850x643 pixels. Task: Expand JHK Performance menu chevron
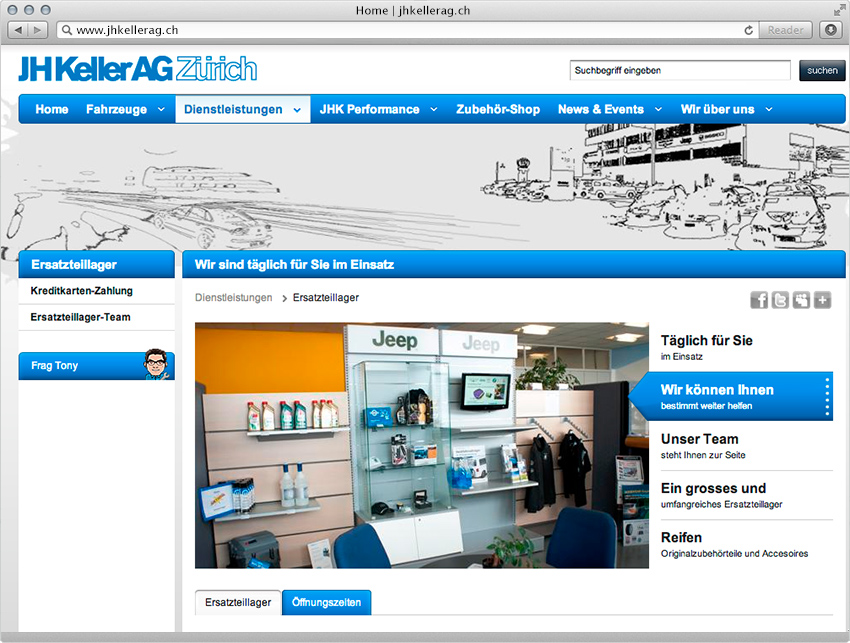pos(434,110)
